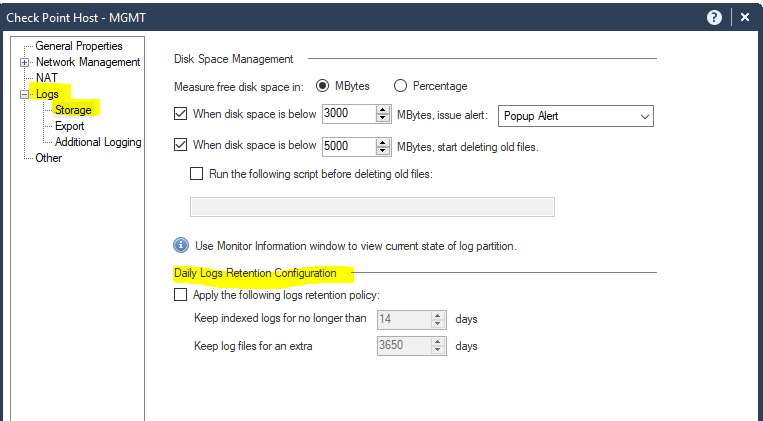
Task: Click the script path input field
Action: [x=372, y=207]
